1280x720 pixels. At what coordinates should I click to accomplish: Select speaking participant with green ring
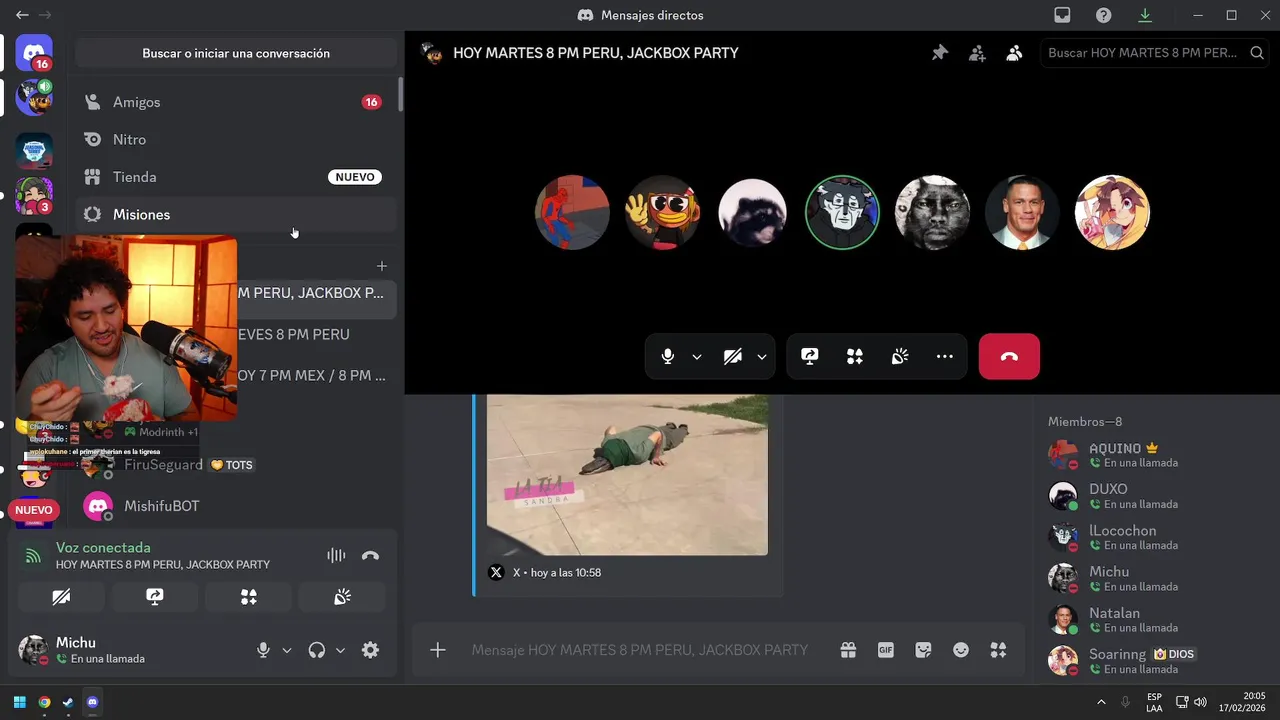(842, 212)
